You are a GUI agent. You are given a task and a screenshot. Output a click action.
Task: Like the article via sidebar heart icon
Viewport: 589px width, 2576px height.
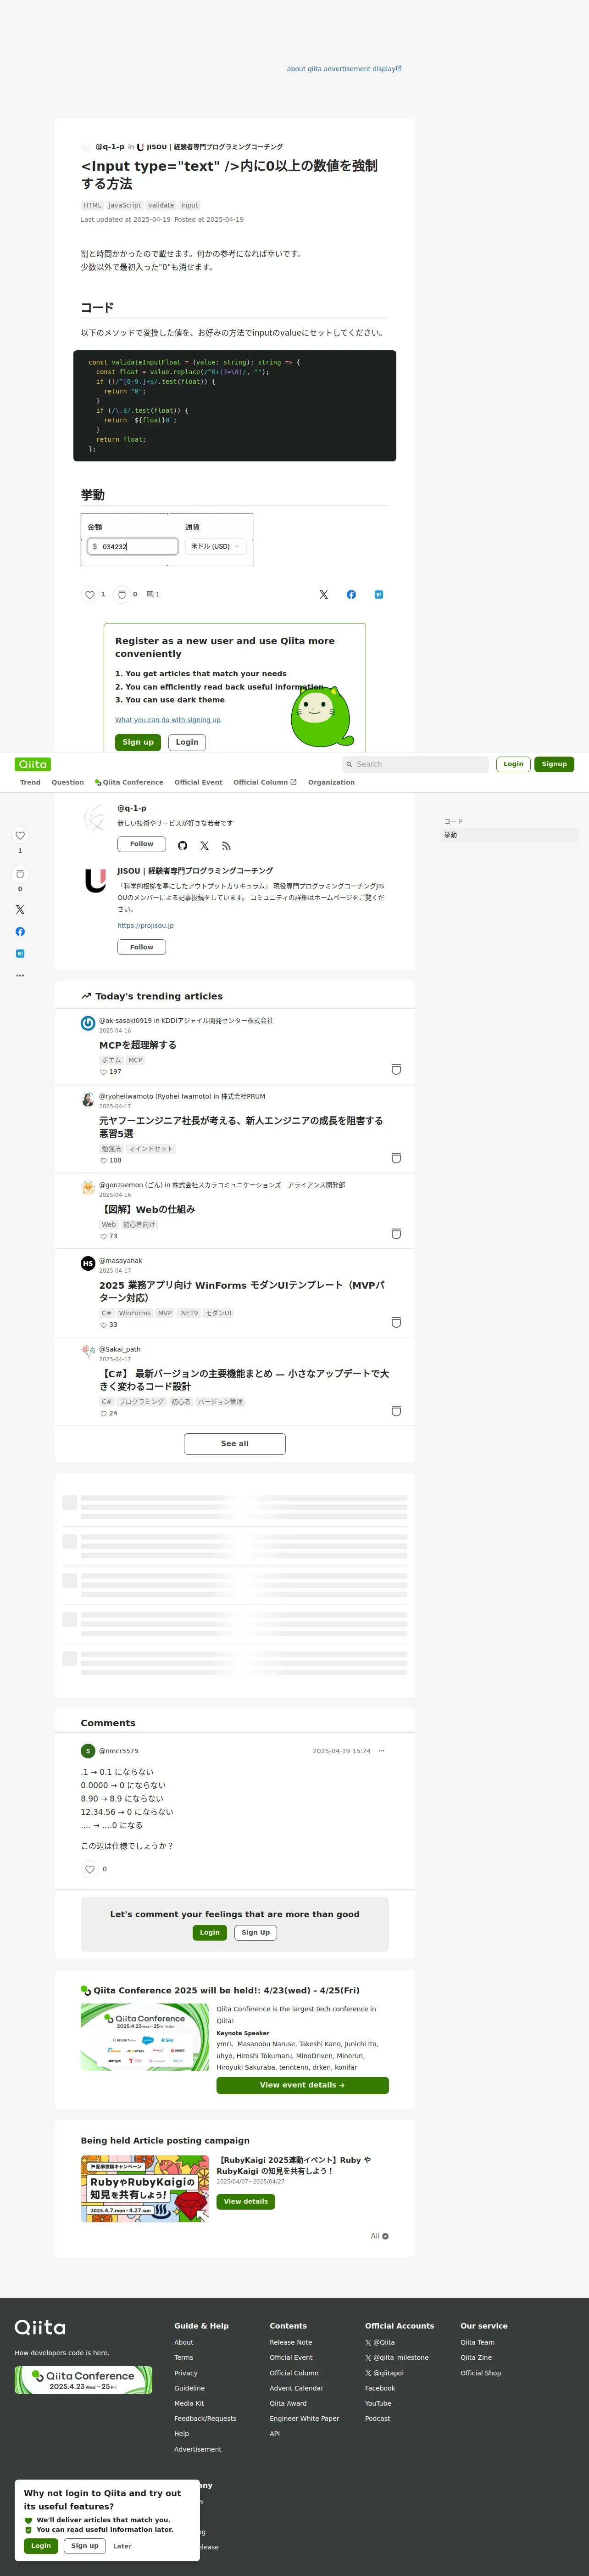tap(20, 836)
